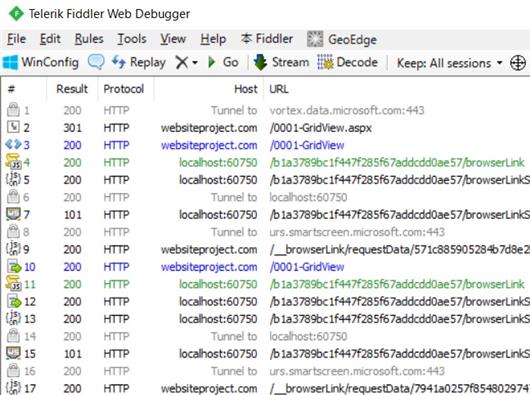Image resolution: width=530 pixels, height=395 pixels.
Task: Select the POST icon of session 12
Action: [14, 301]
